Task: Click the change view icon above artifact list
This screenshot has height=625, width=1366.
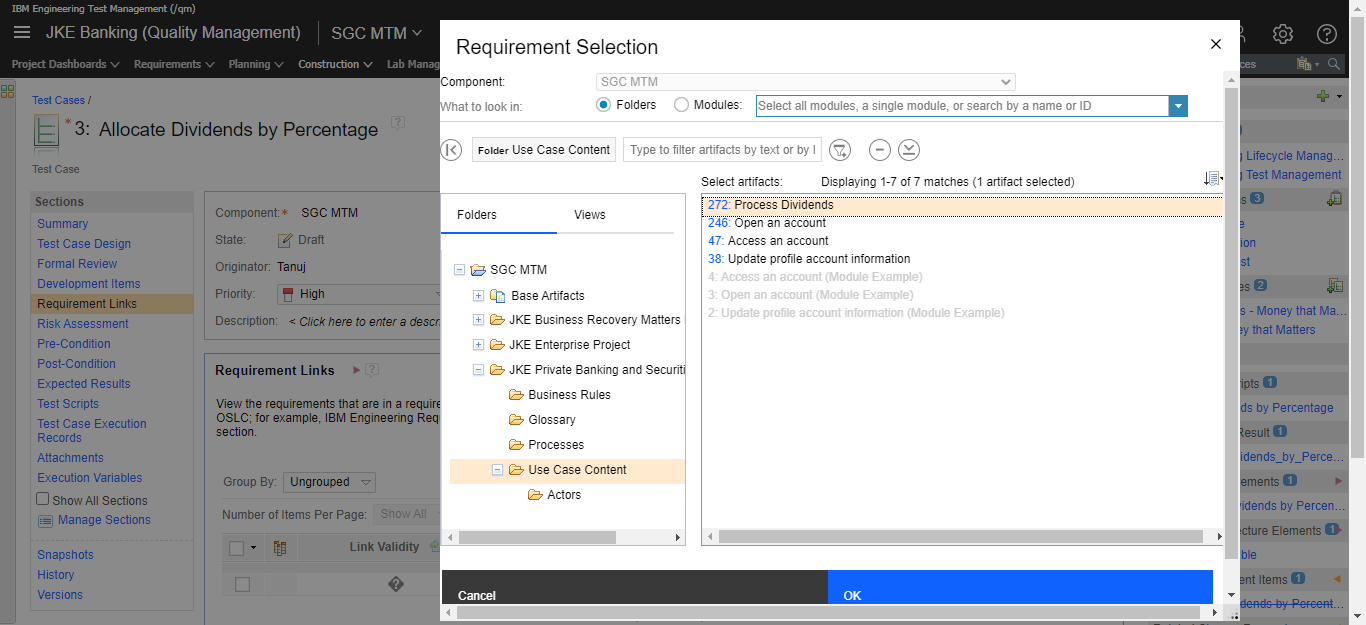Action: coord(1212,177)
